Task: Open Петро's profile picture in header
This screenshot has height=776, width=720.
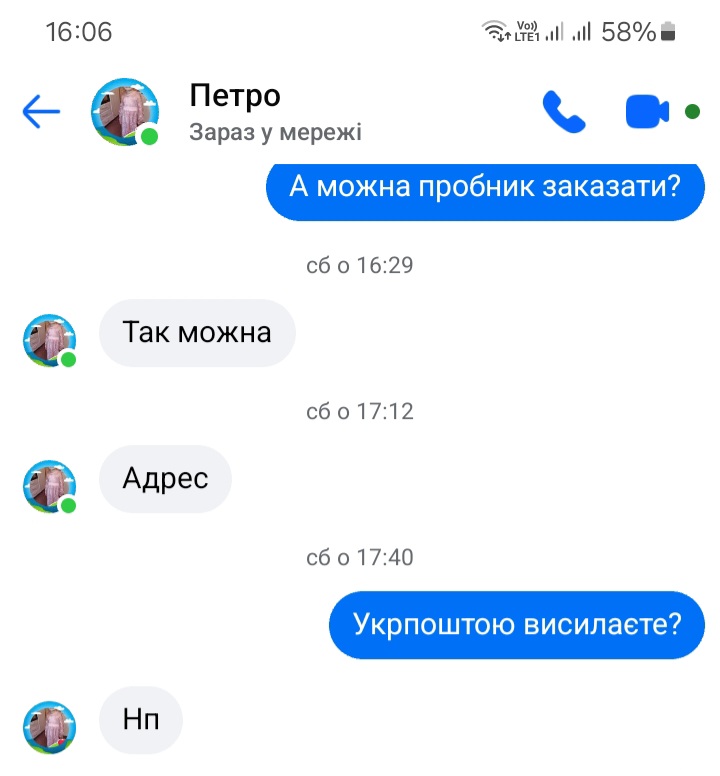Action: (125, 112)
